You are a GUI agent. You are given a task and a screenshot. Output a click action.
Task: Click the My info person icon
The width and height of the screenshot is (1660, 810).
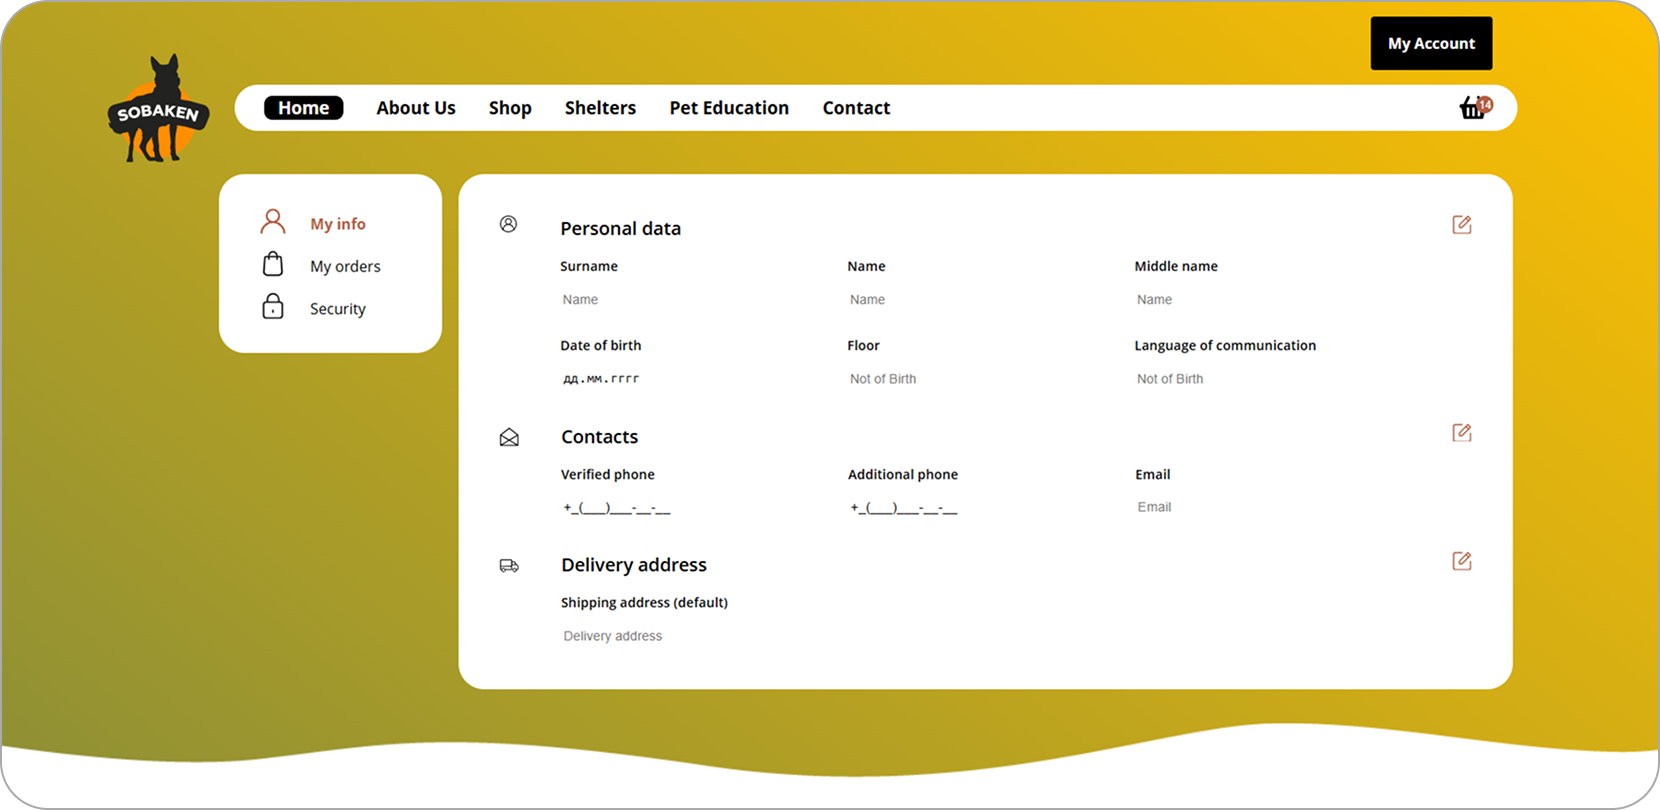[273, 222]
